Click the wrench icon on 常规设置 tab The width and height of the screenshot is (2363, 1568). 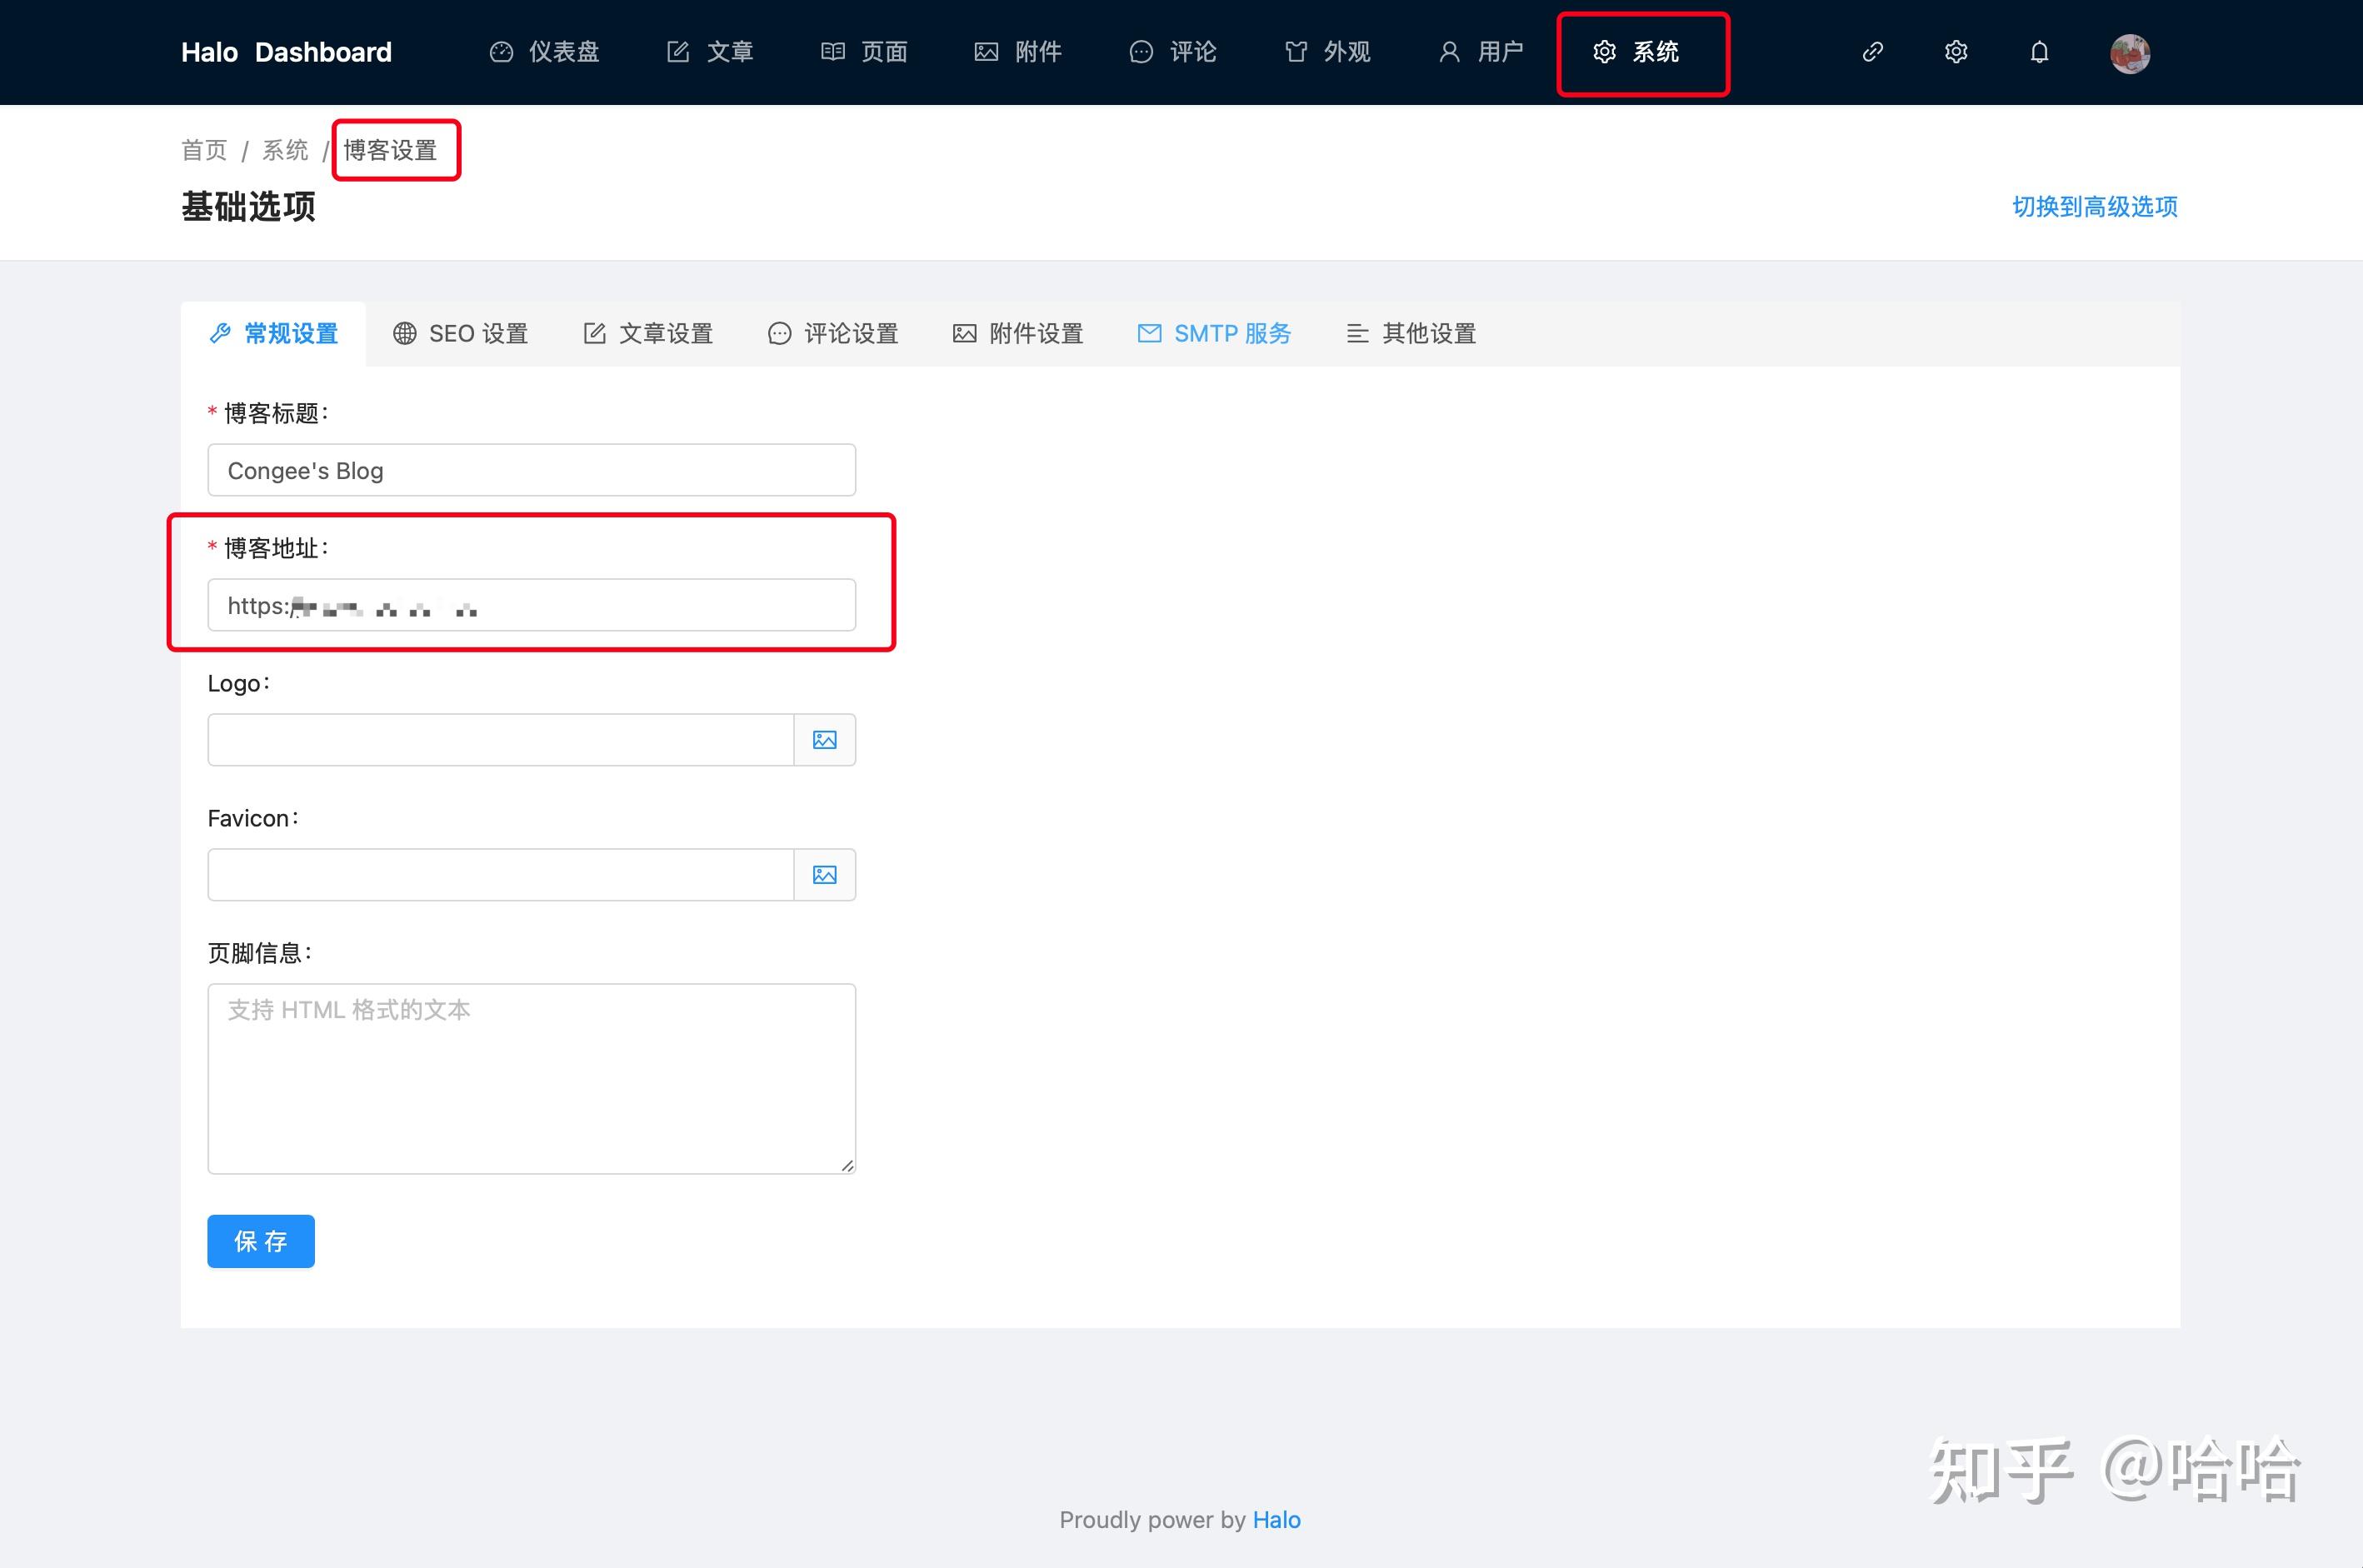click(220, 334)
